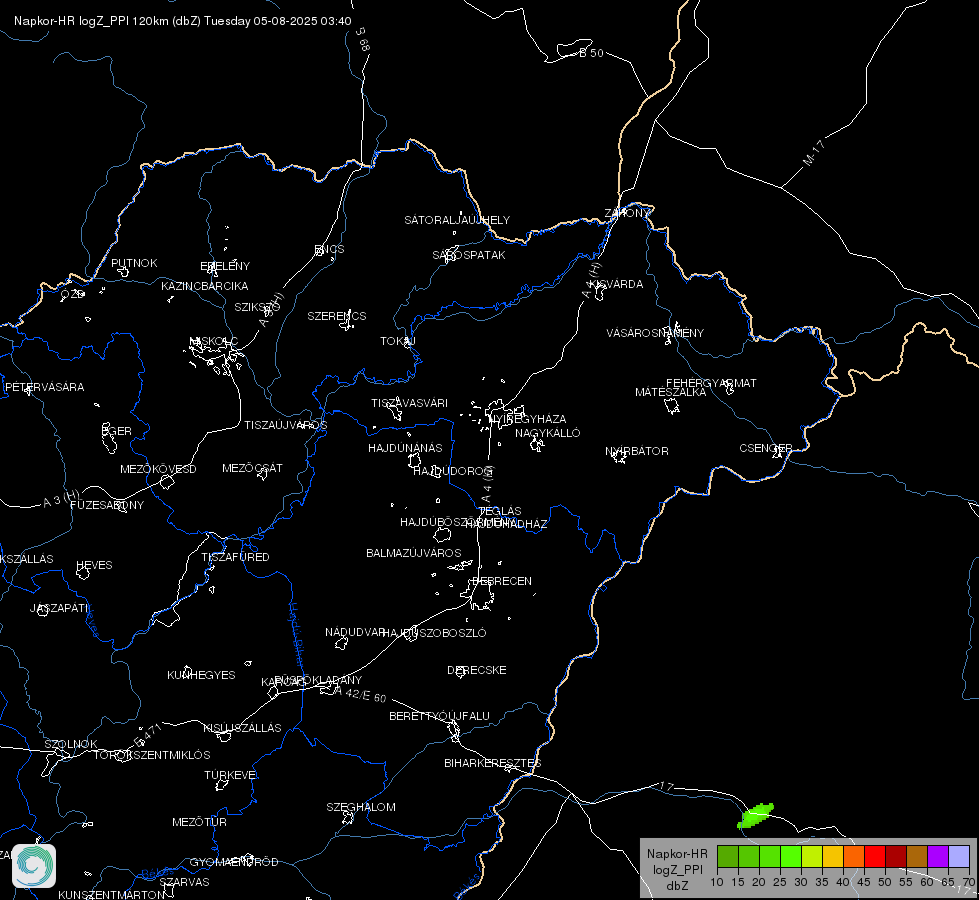Click the KISVÁRDA city label

coord(616,284)
